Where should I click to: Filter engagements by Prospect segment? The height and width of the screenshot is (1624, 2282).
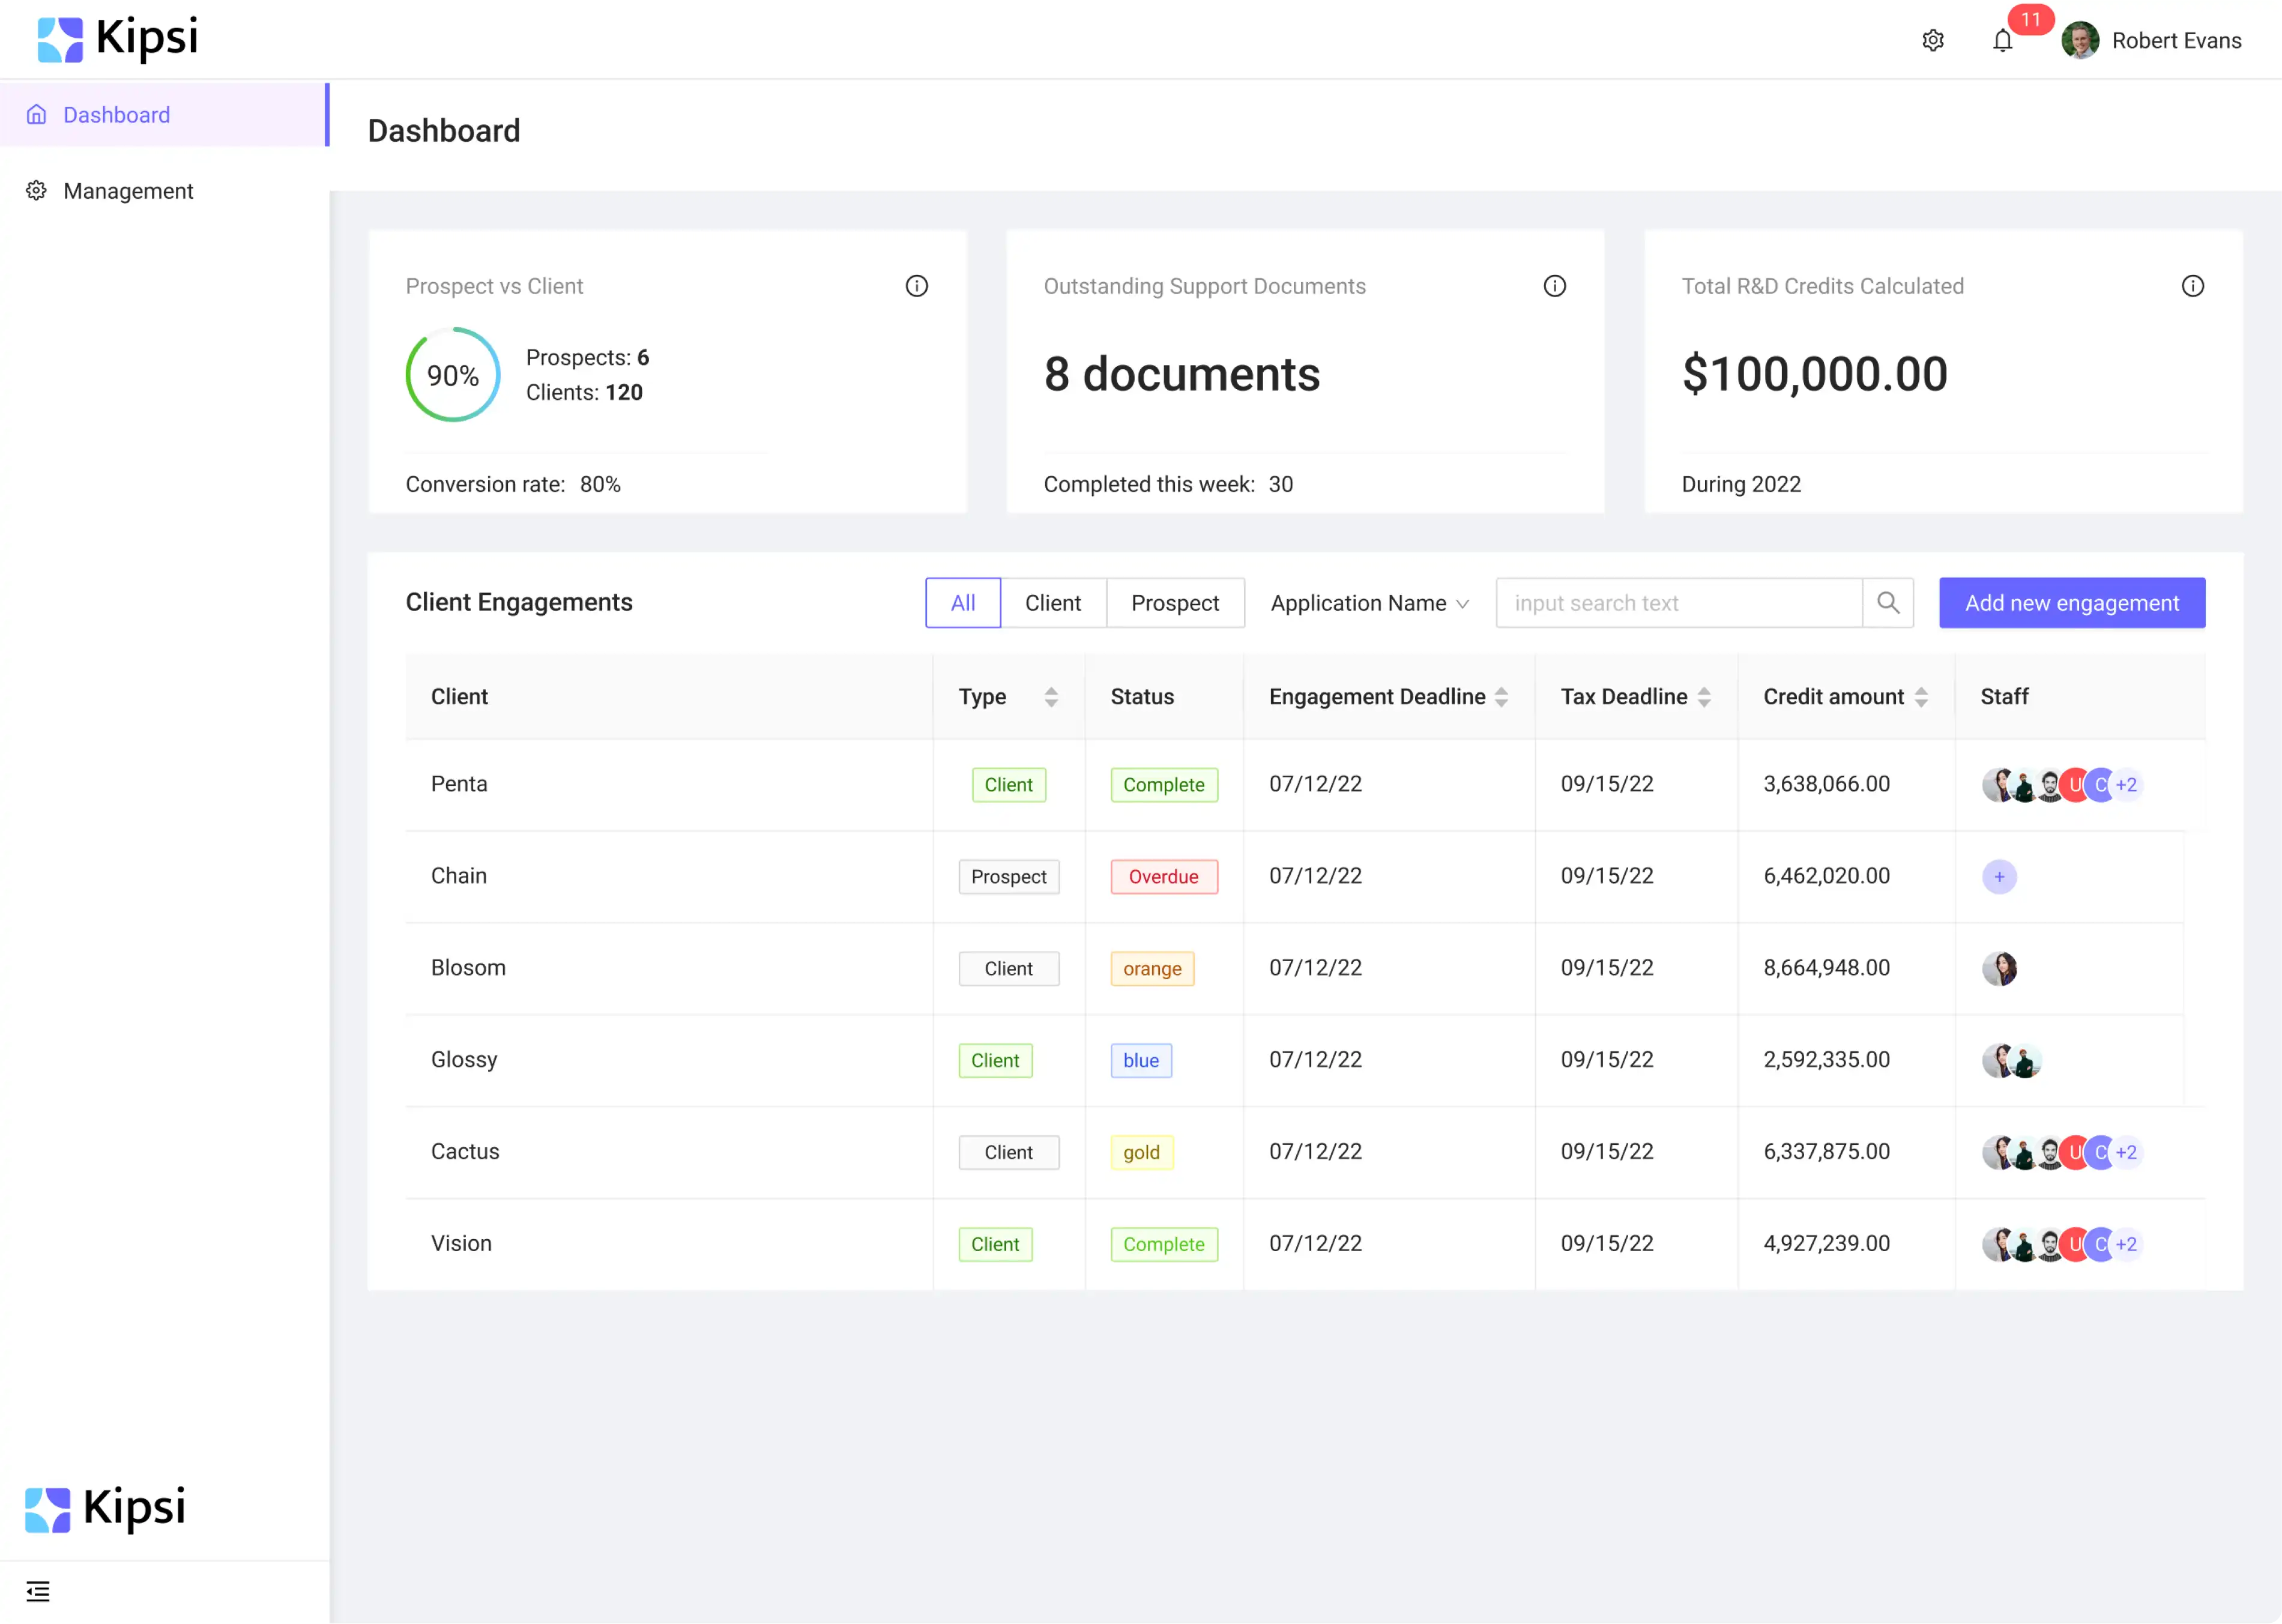1174,603
